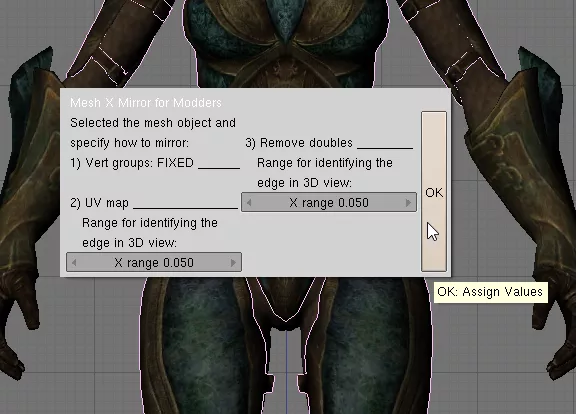Confirm the dialog with the OK button

[434, 192]
